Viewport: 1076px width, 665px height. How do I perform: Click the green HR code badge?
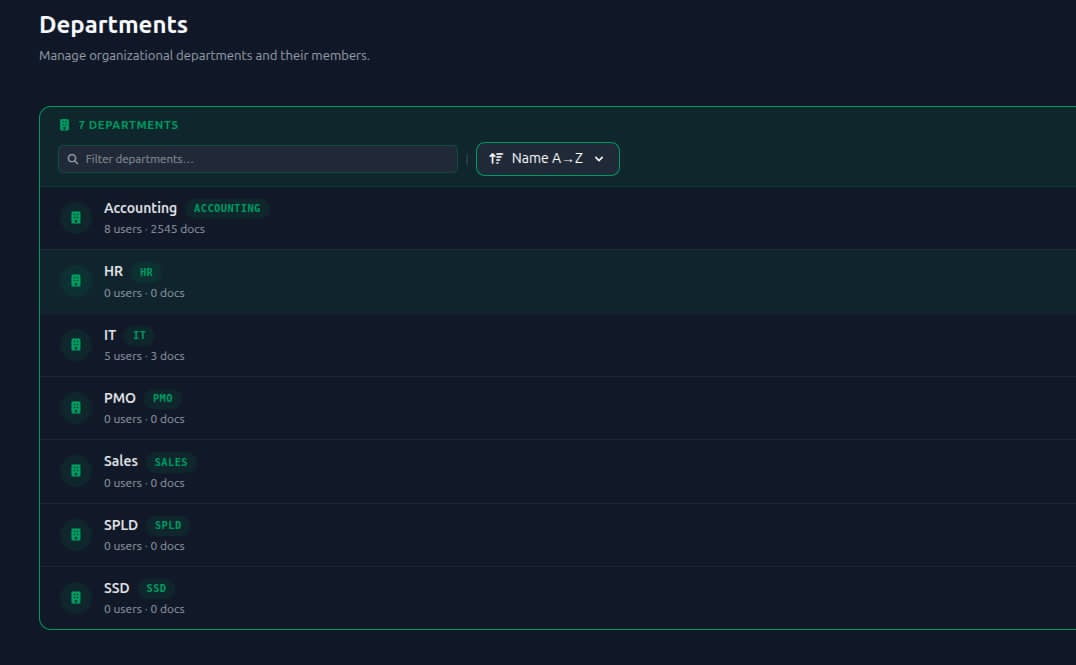146,272
